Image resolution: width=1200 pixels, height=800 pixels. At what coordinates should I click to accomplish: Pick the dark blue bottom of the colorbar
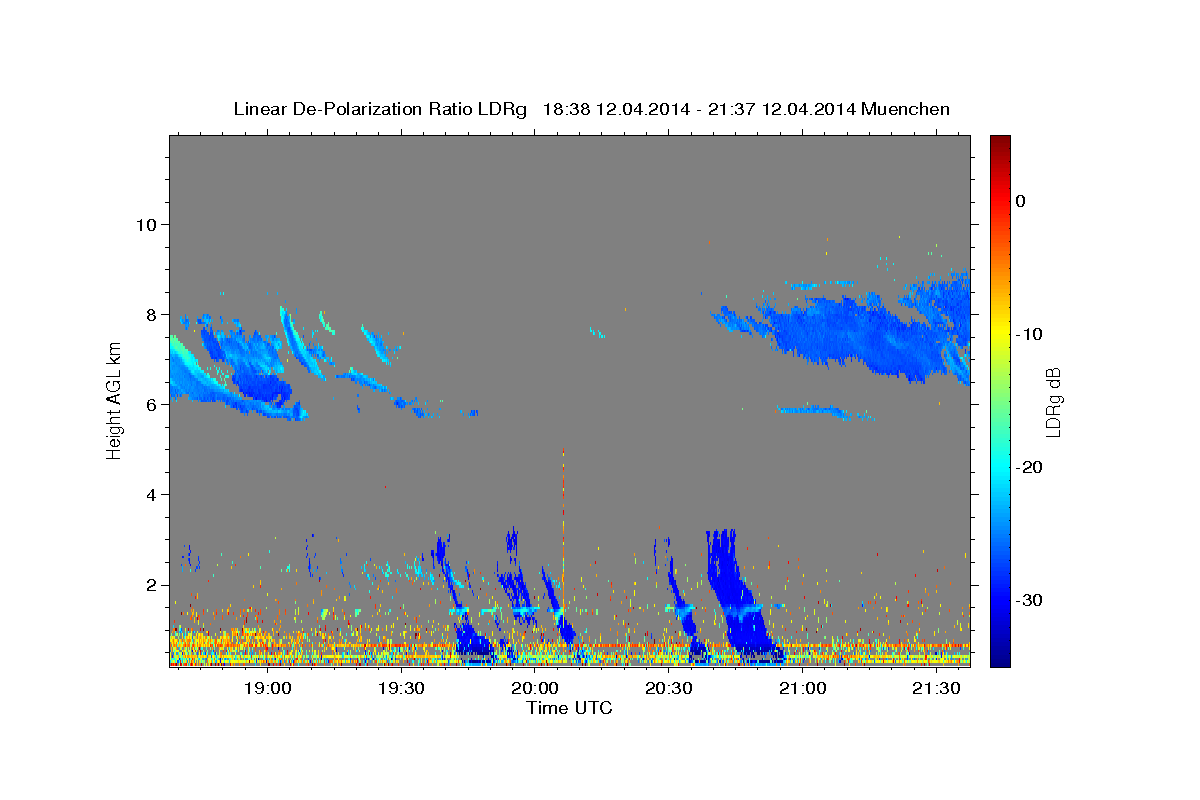1000,658
